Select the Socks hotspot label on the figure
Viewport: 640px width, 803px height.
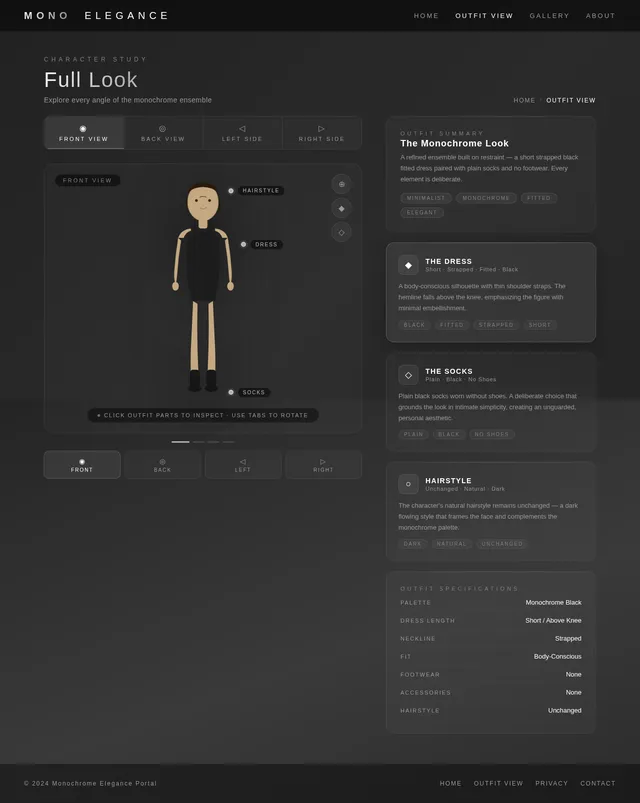254,392
